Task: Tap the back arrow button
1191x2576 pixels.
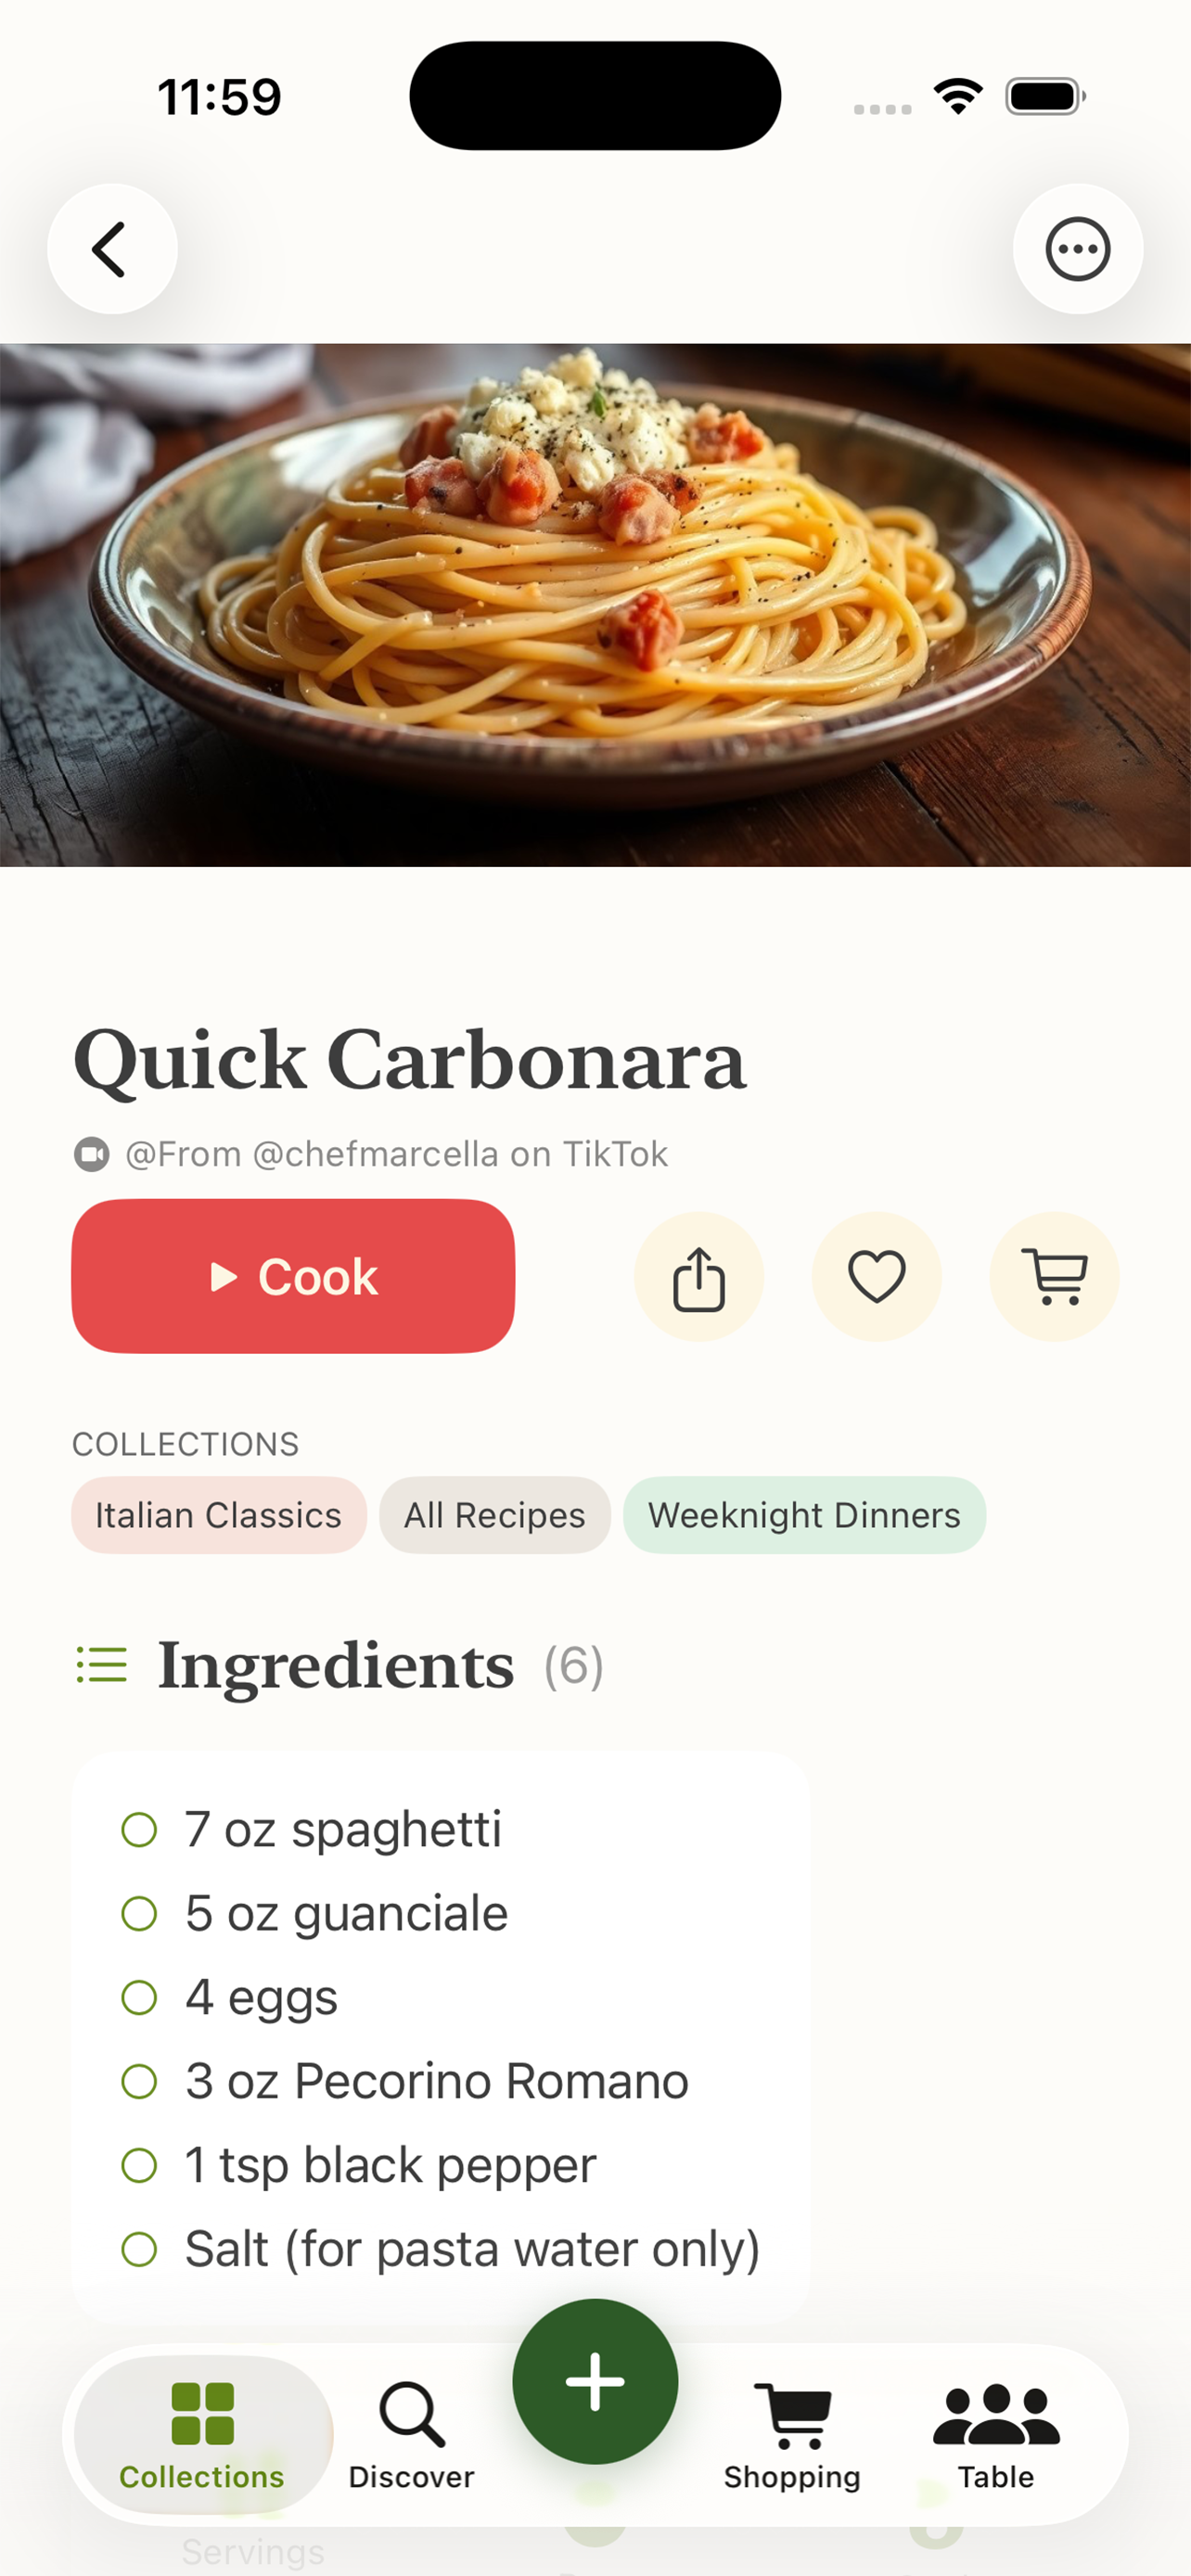Action: (112, 249)
